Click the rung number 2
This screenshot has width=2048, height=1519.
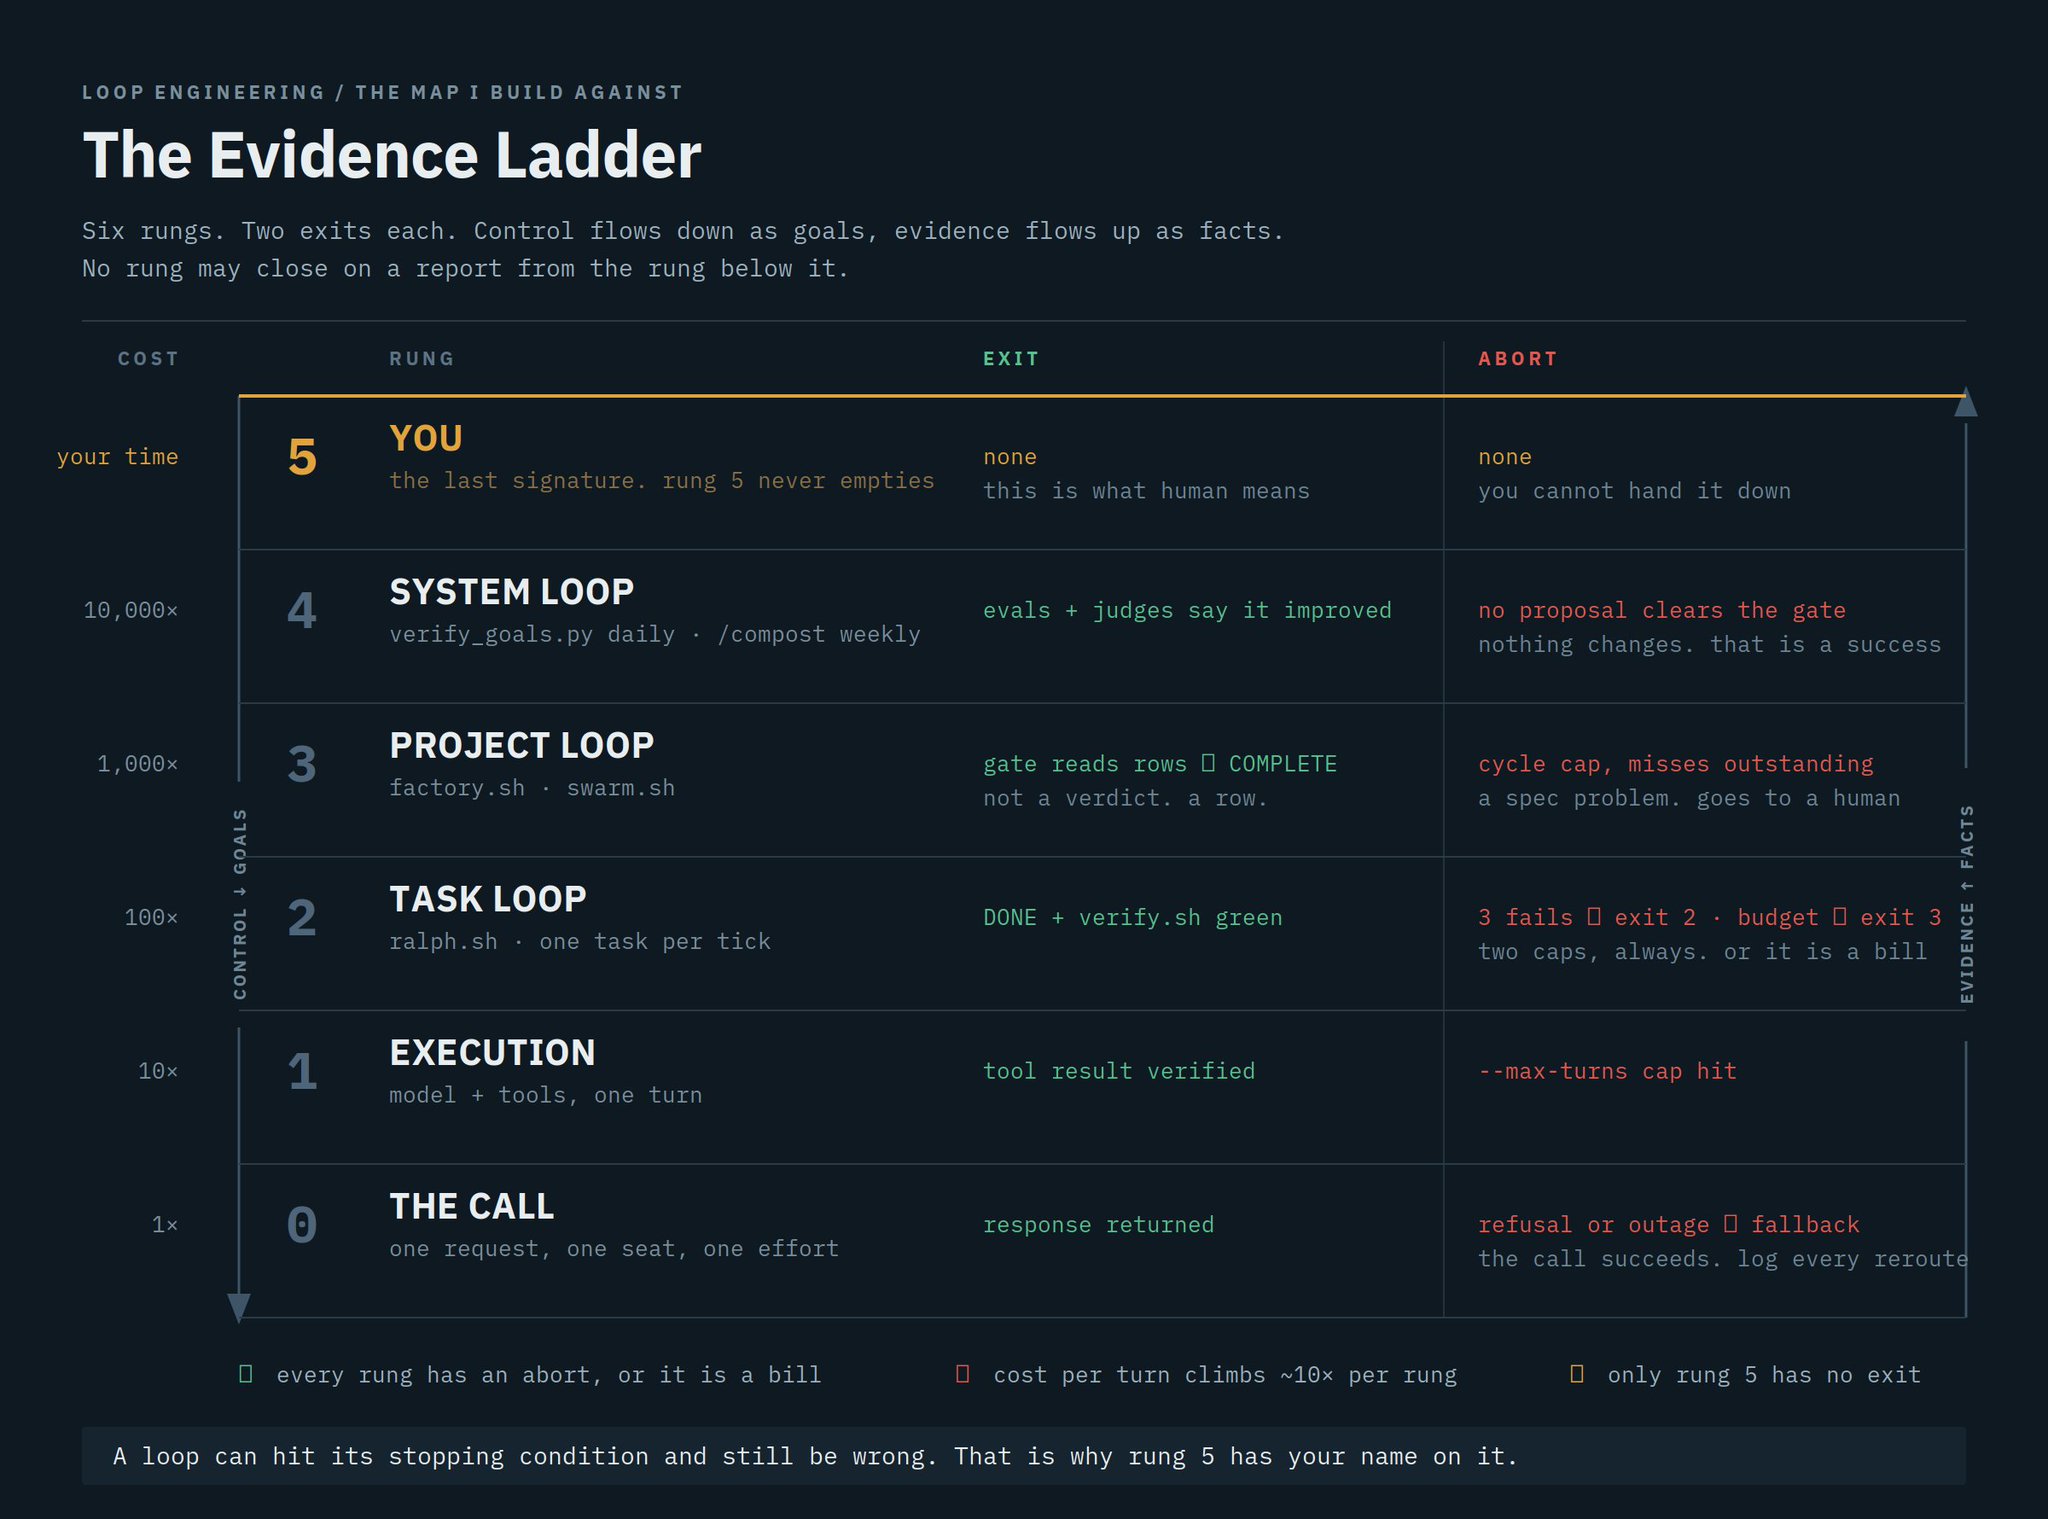click(x=302, y=918)
